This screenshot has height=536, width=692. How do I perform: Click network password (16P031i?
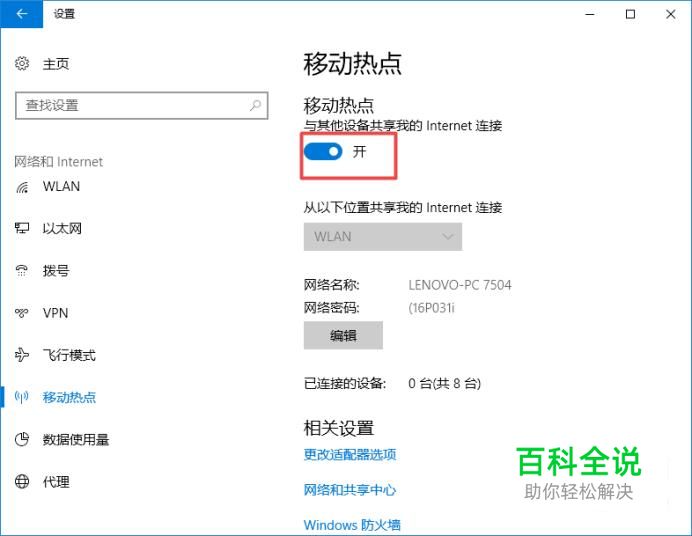431,307
